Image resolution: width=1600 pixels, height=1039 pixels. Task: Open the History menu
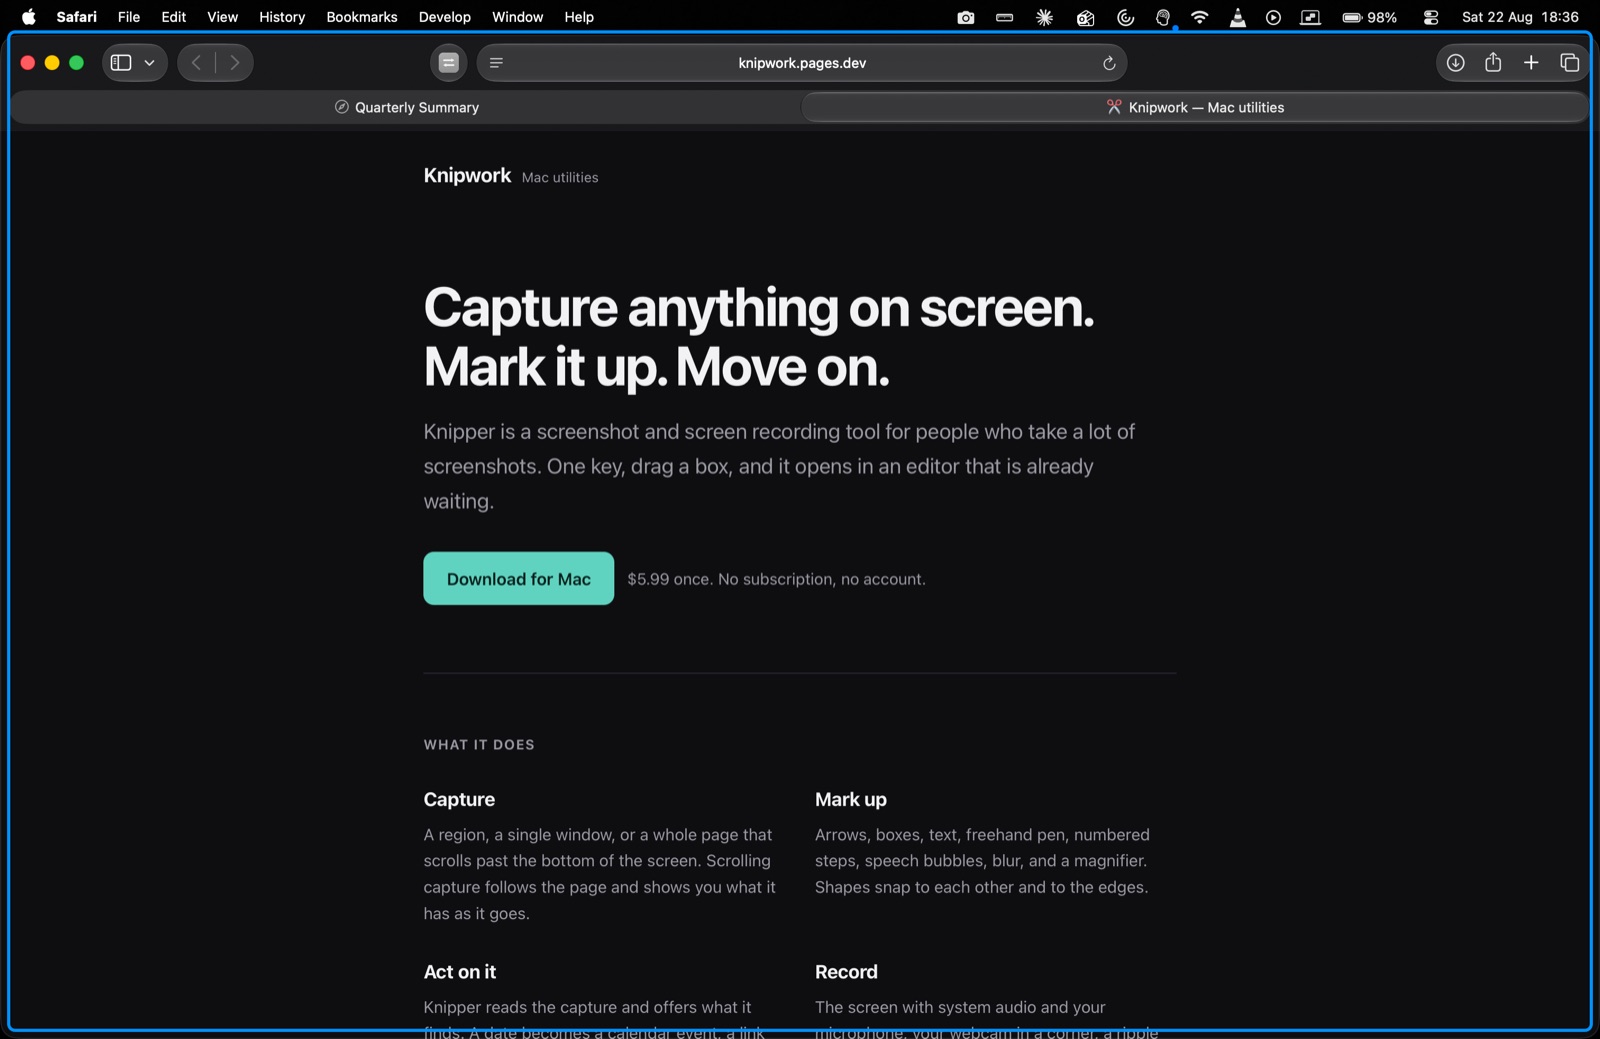[x=282, y=17]
